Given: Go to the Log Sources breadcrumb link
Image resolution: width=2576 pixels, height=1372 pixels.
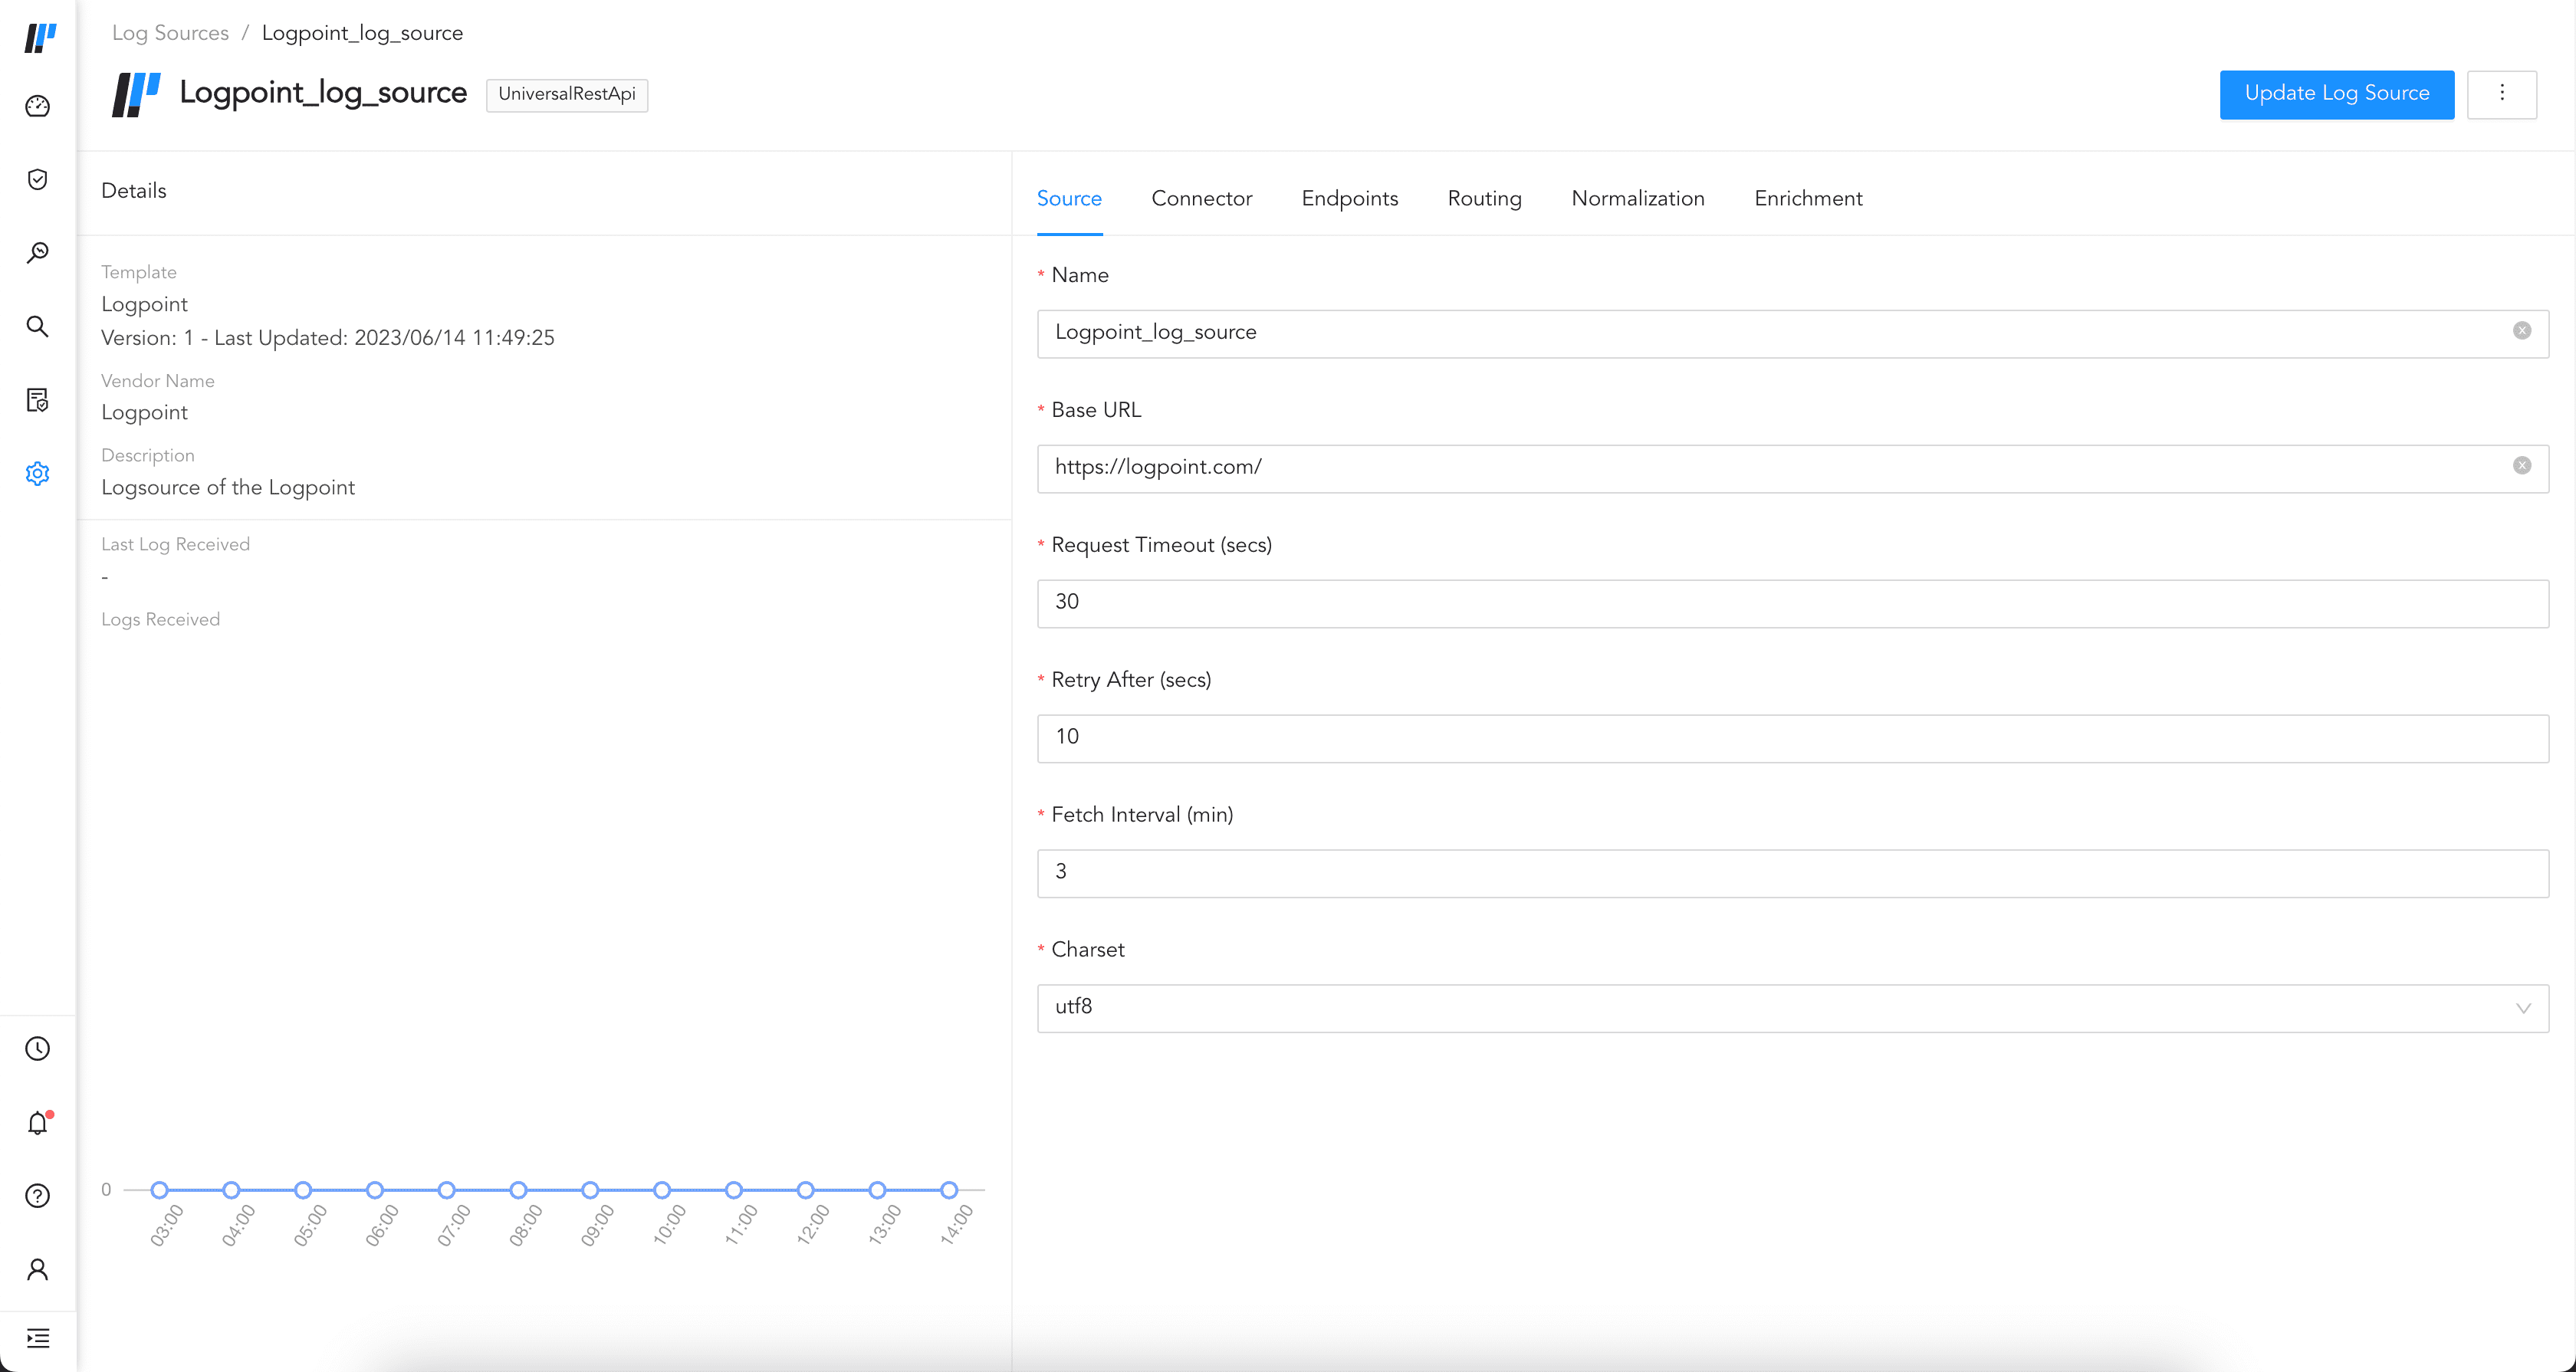Looking at the screenshot, I should (x=170, y=33).
